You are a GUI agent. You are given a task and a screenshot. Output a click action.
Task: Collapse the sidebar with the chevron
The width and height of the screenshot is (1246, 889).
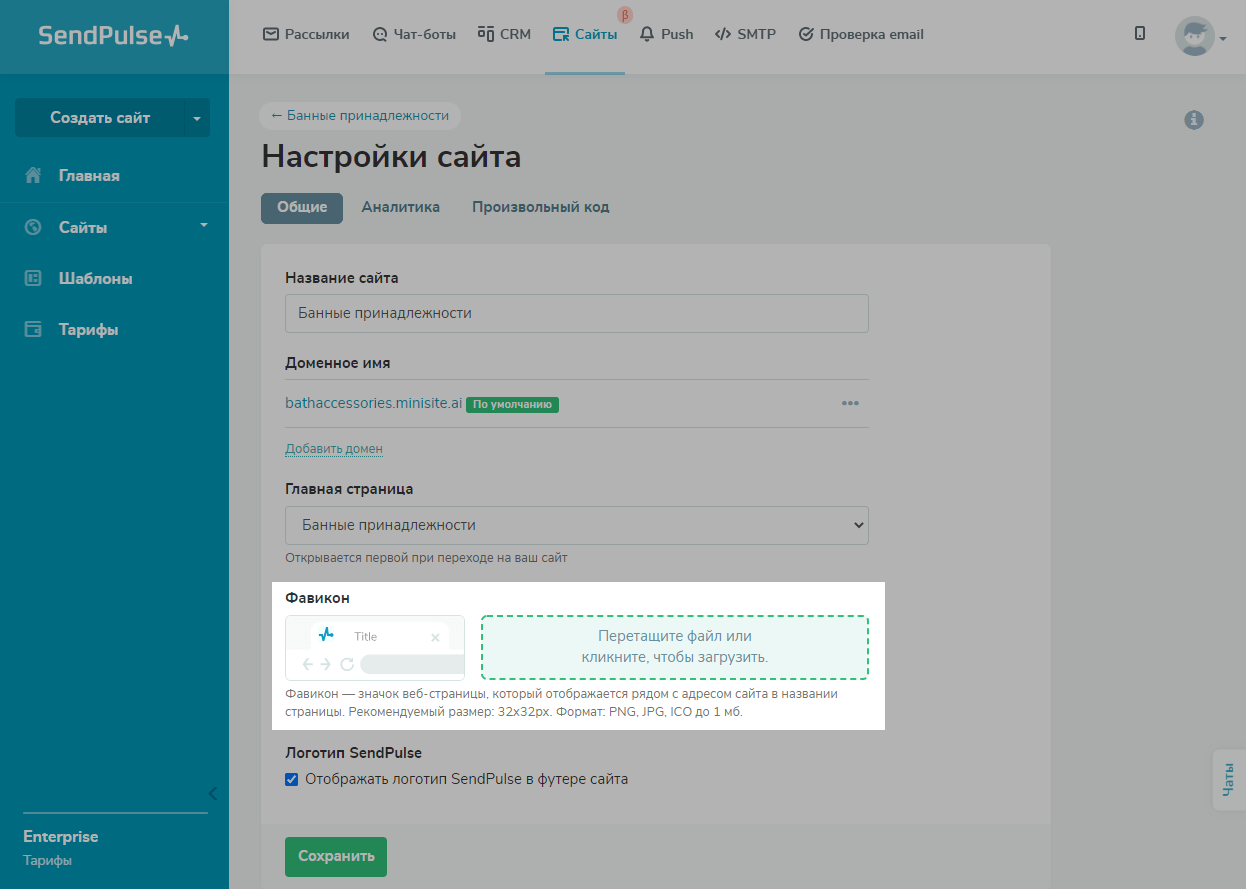pos(212,793)
